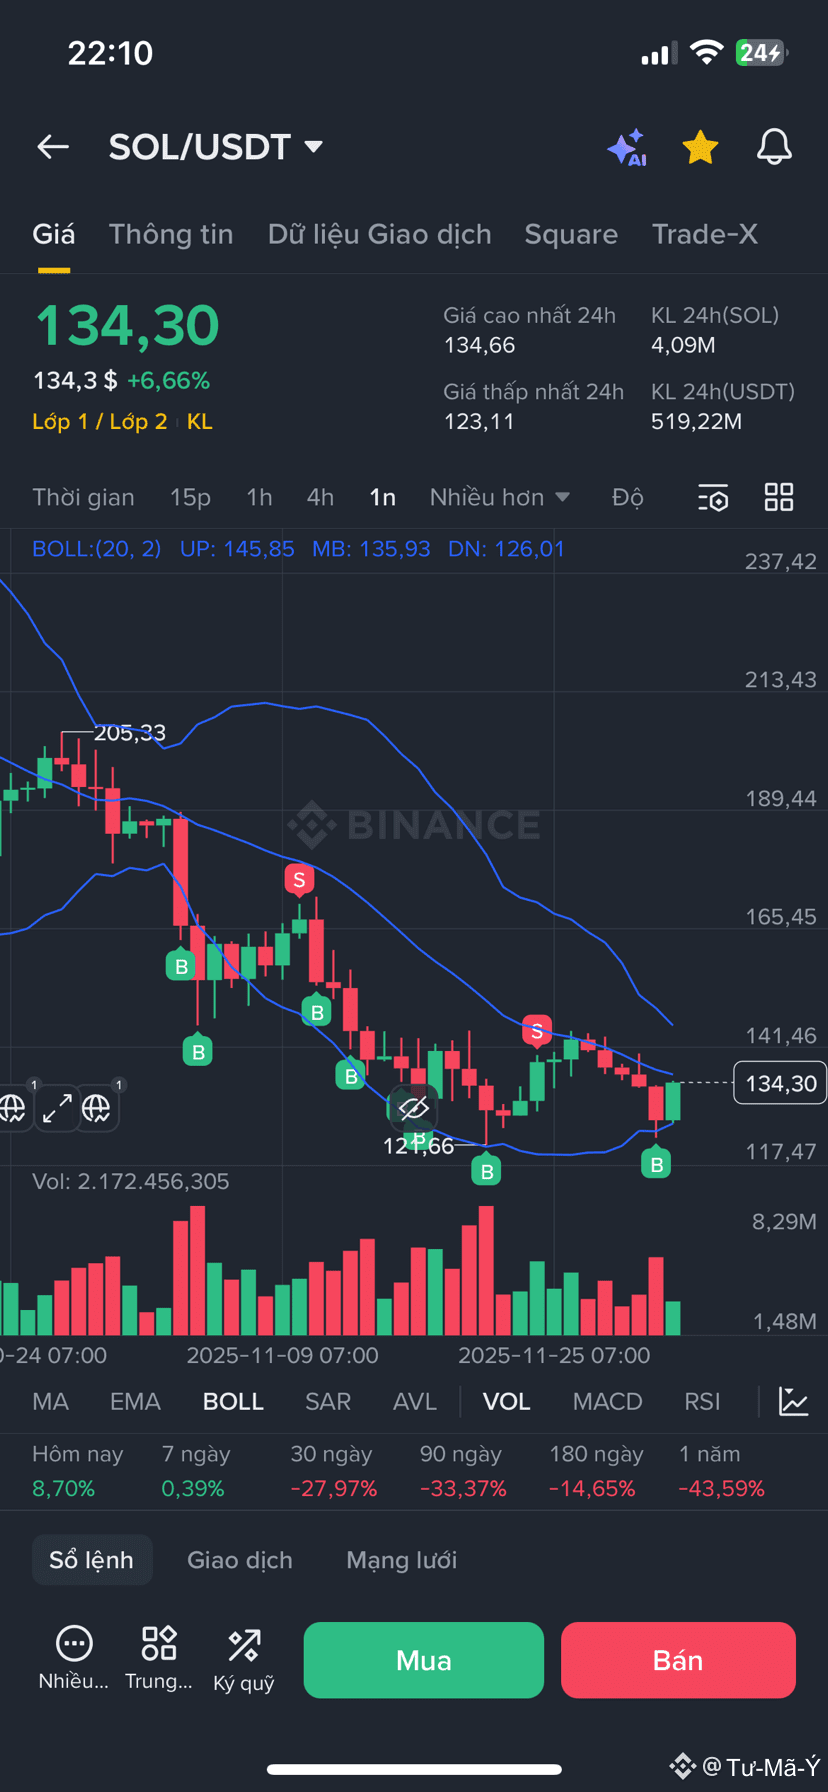Image resolution: width=828 pixels, height=1792 pixels.
Task: Select the 1h timeframe
Action: pos(259,497)
